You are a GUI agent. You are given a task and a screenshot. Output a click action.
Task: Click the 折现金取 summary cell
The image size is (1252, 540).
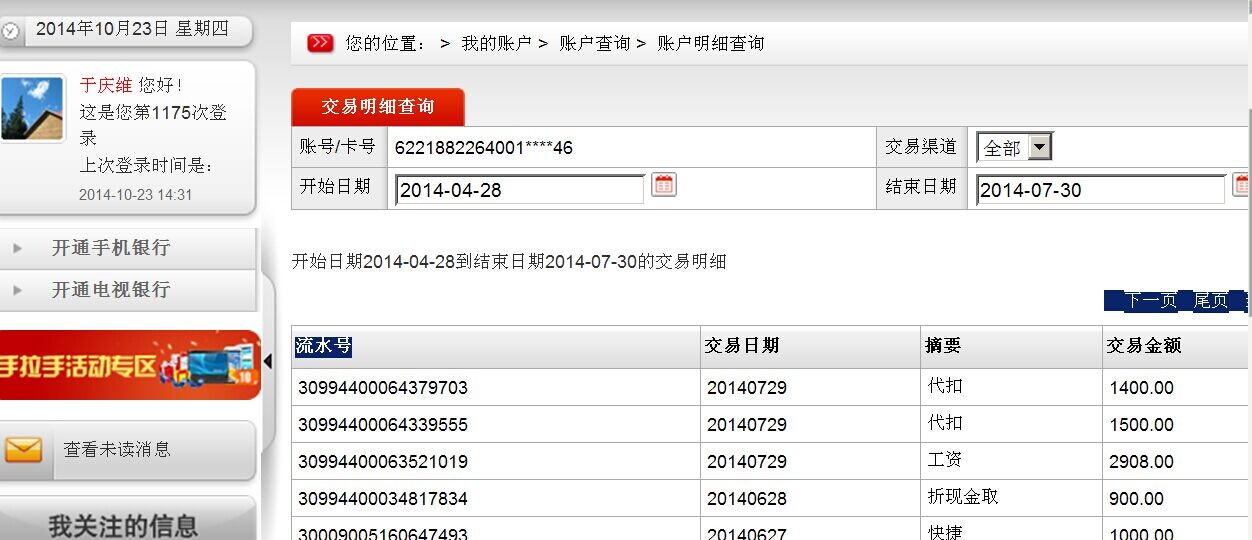(x=963, y=497)
